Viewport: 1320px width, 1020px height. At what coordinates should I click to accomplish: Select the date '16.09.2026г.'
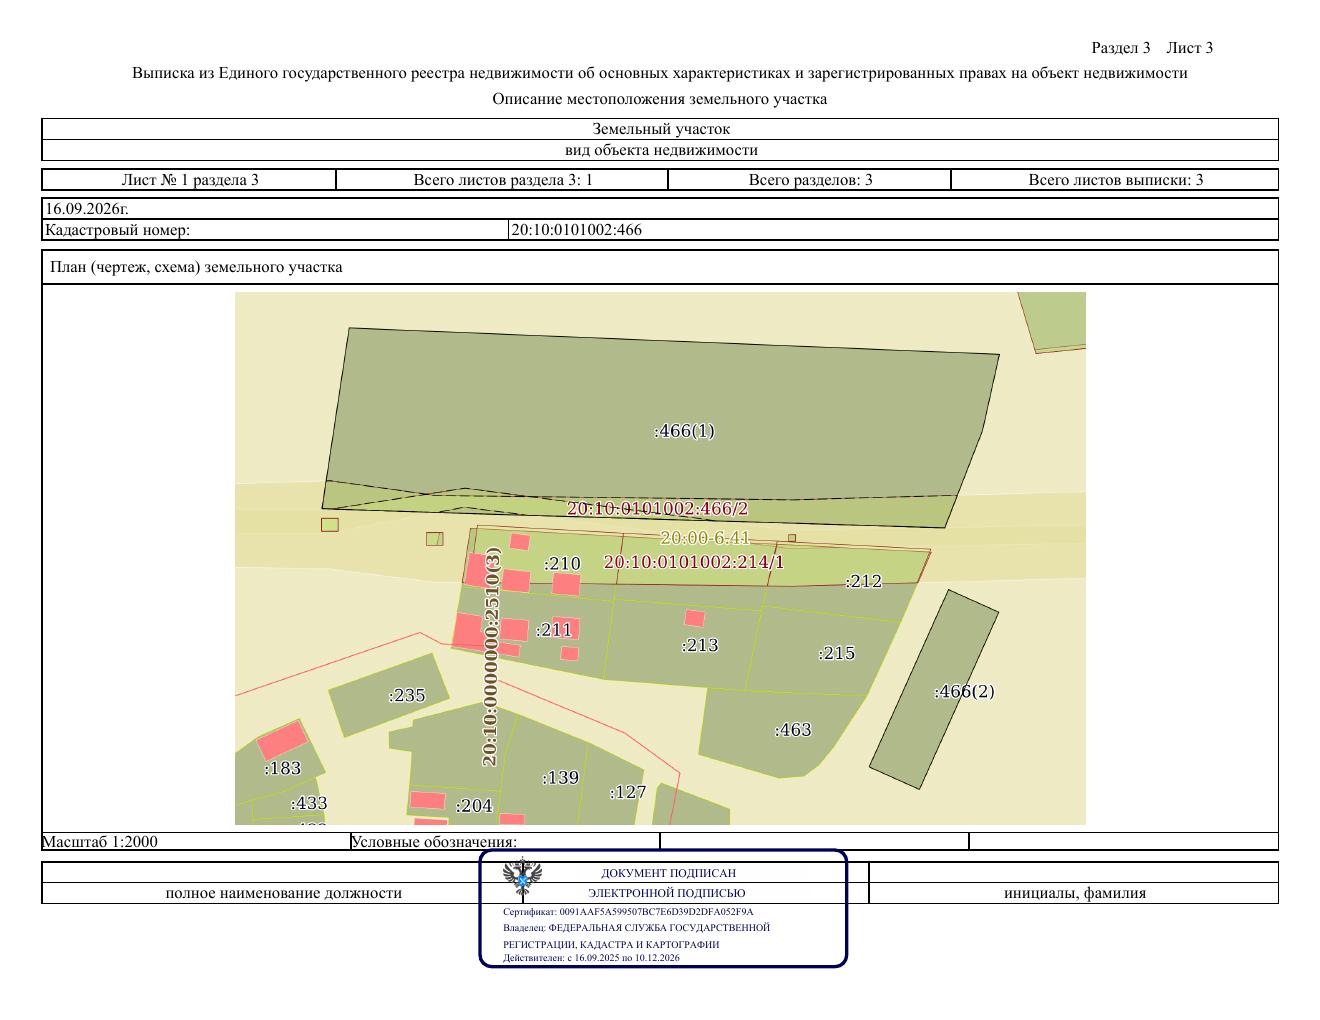click(x=87, y=209)
